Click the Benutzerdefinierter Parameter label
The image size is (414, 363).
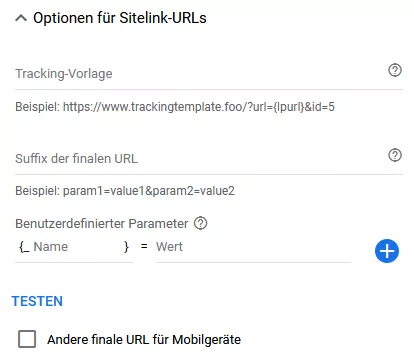tap(102, 224)
